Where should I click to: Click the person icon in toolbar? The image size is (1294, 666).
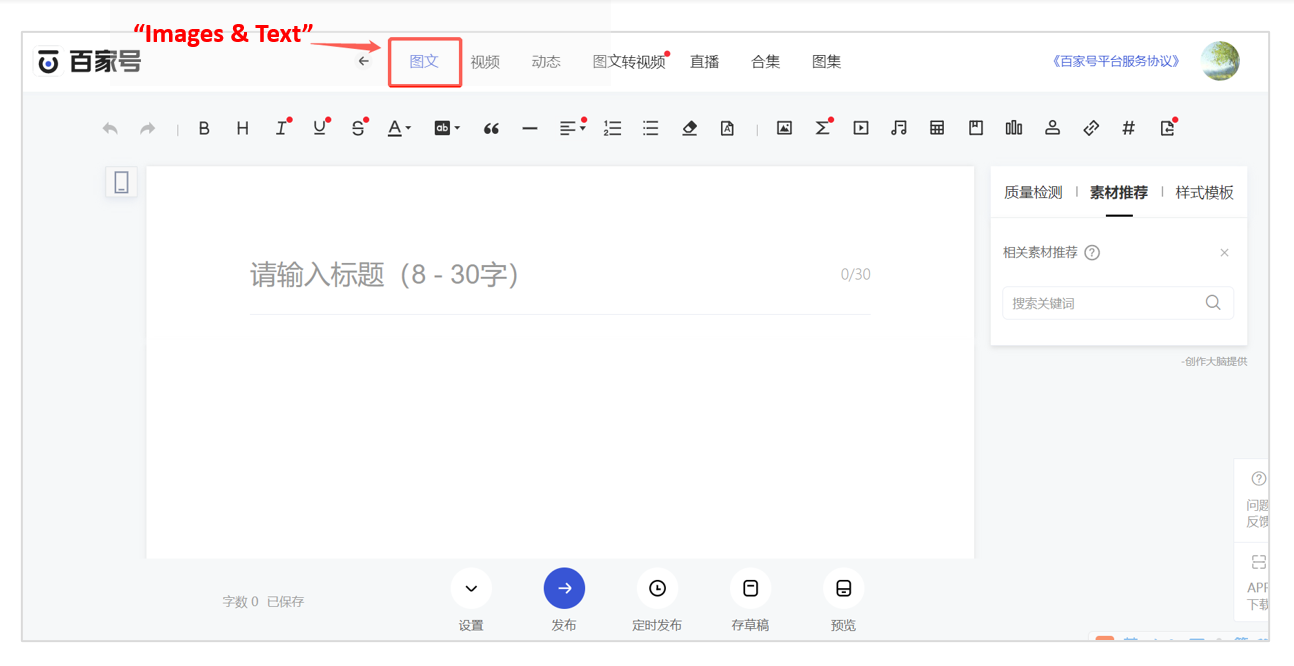[1052, 128]
